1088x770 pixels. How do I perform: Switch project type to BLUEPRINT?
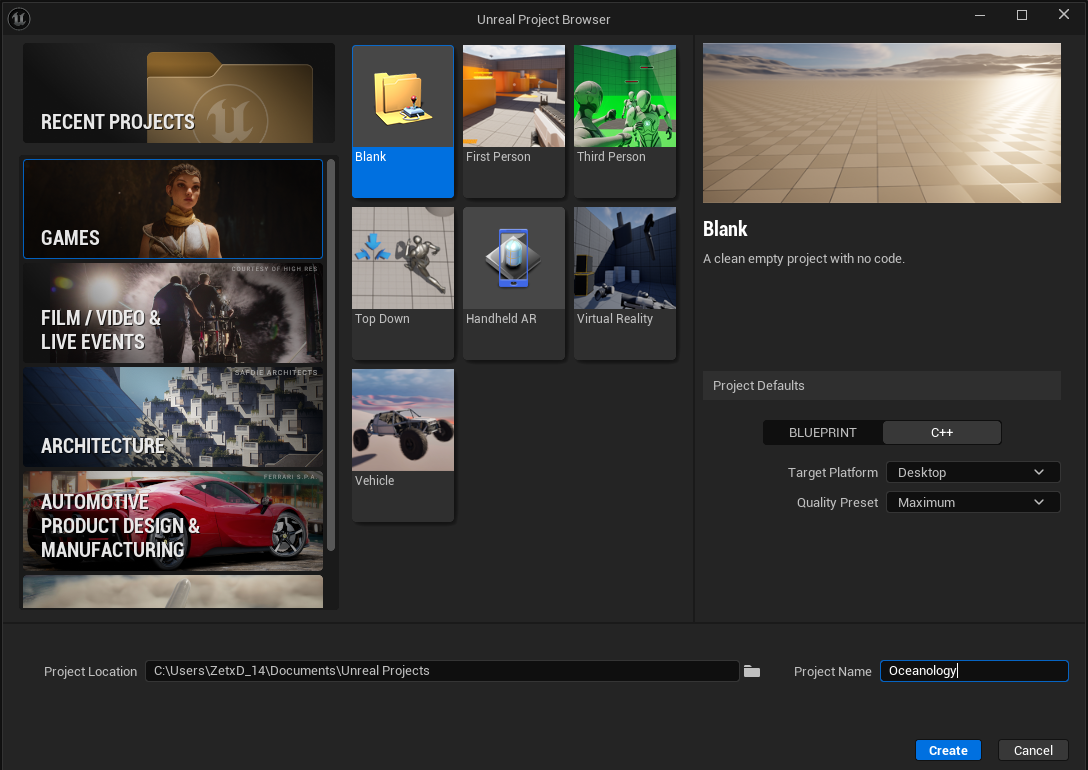click(822, 432)
